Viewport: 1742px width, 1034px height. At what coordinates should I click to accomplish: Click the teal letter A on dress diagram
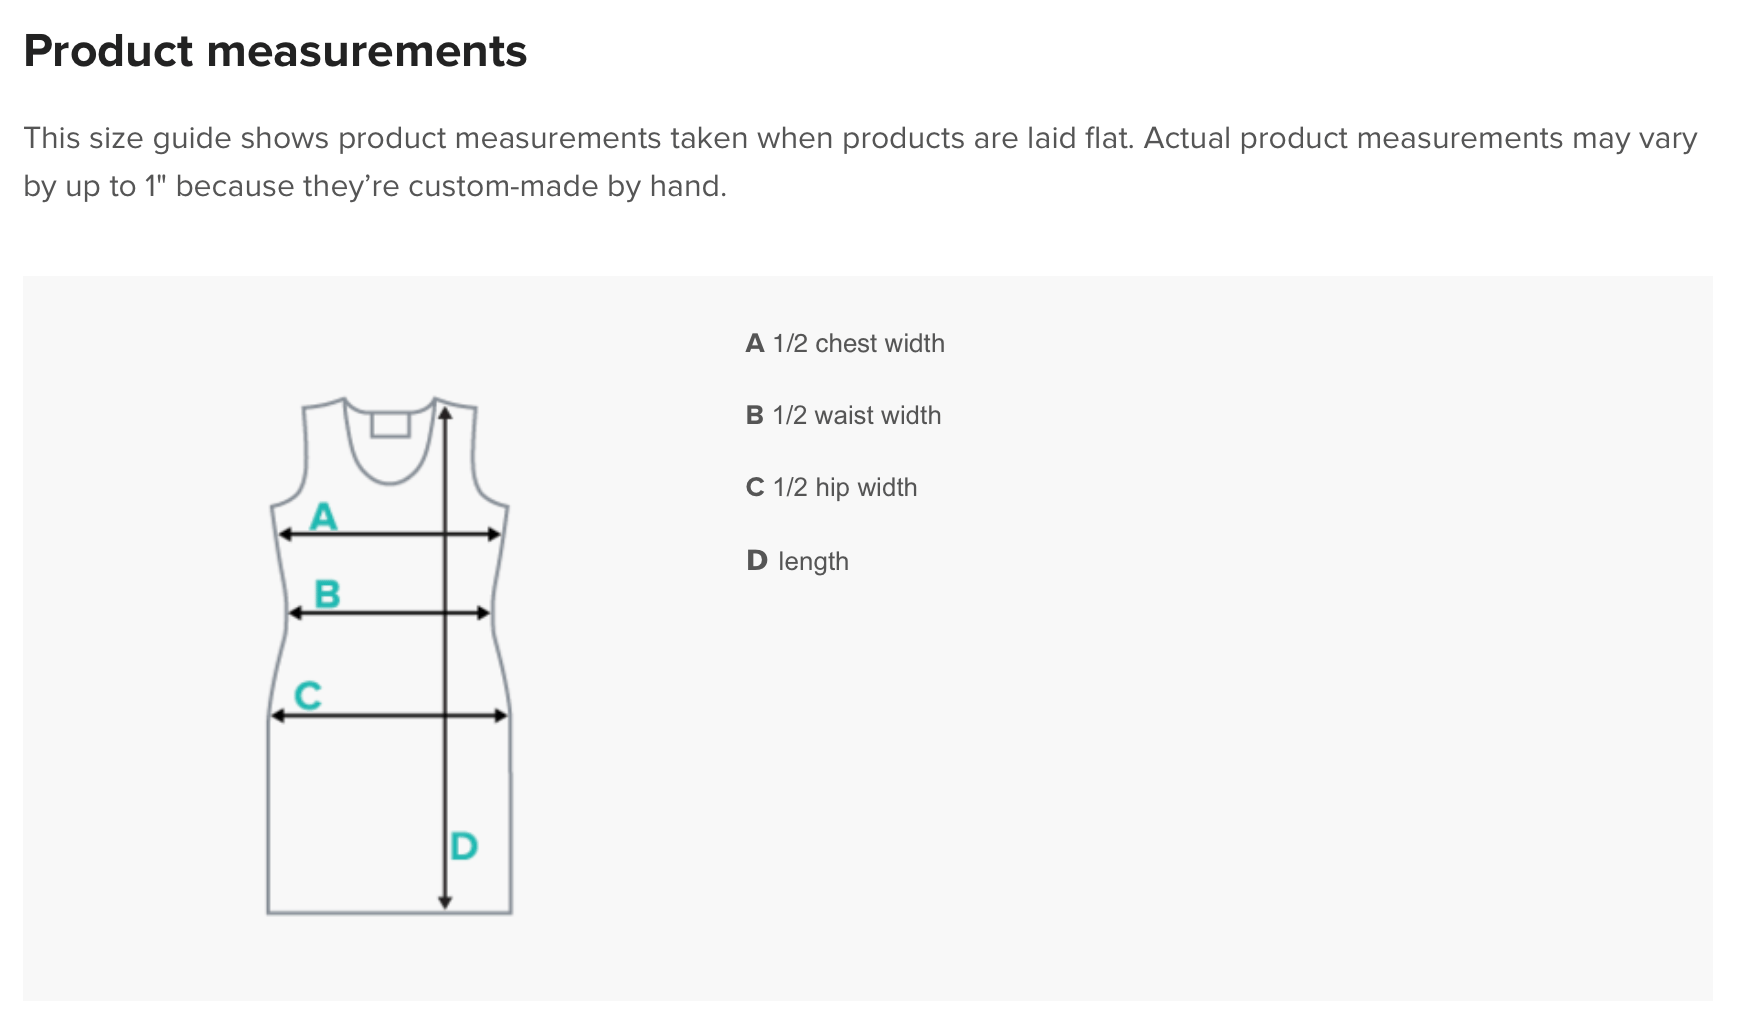tap(323, 516)
